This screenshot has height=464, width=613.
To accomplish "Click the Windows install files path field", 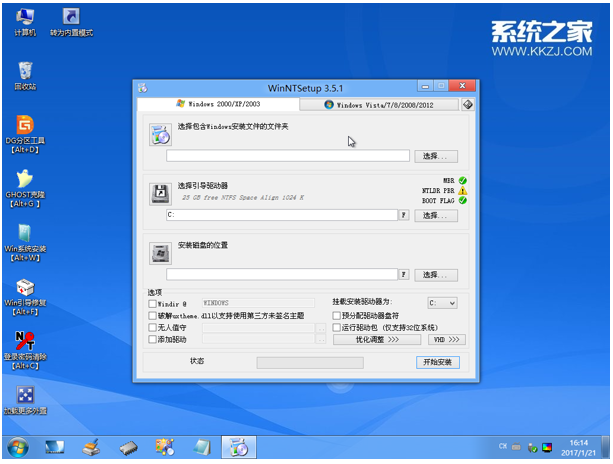I will point(288,156).
